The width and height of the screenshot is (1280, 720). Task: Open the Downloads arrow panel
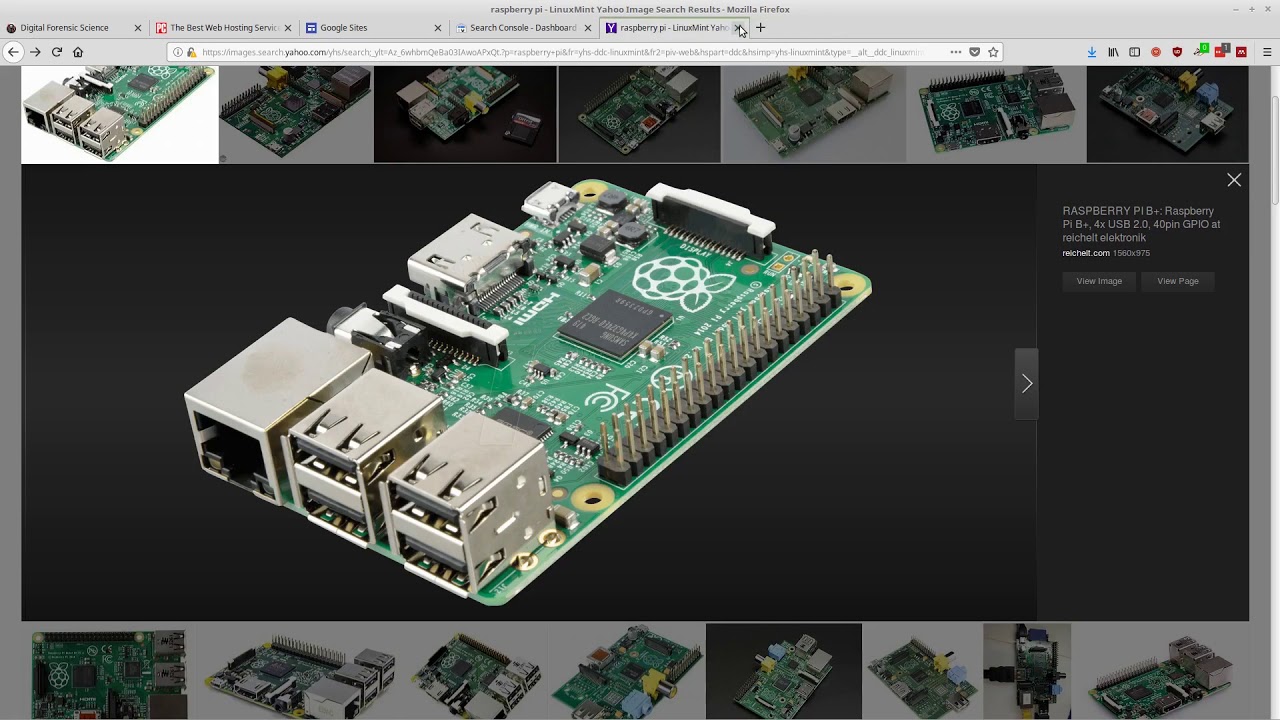1091,52
